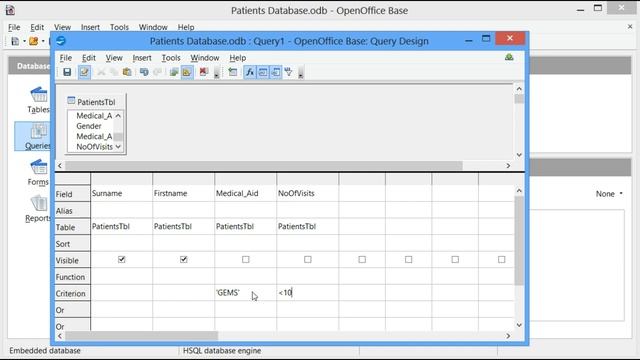This screenshot has width=640, height=360.
Task: Open File menu in main Base window
Action: click(x=14, y=27)
